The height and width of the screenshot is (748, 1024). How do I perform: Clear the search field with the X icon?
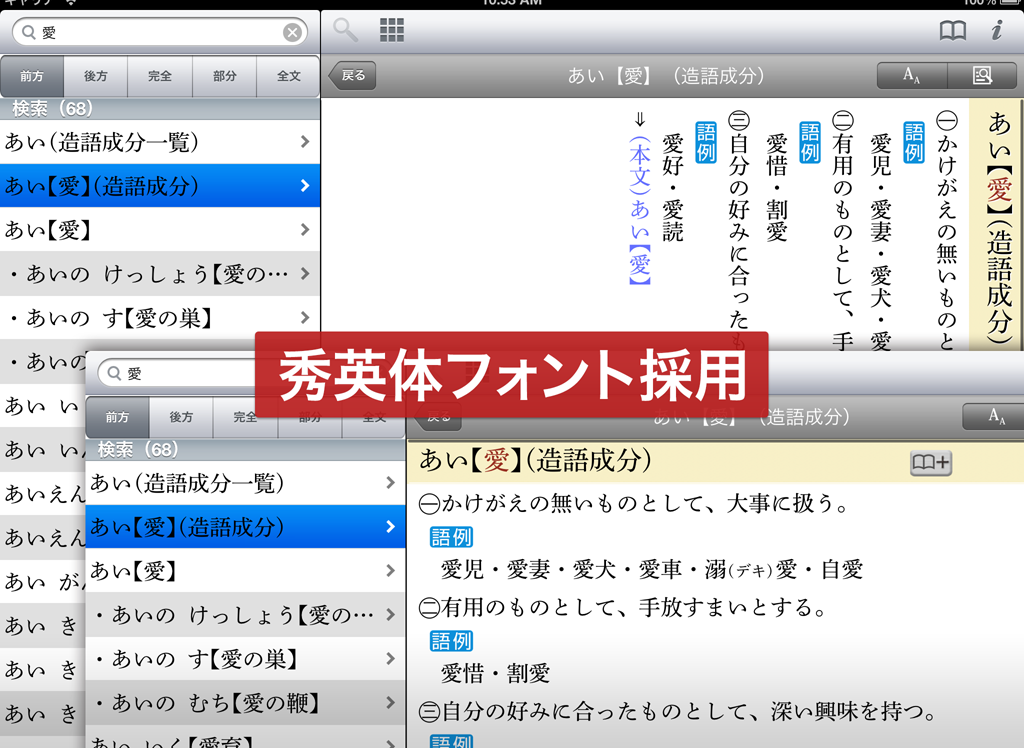coord(292,33)
